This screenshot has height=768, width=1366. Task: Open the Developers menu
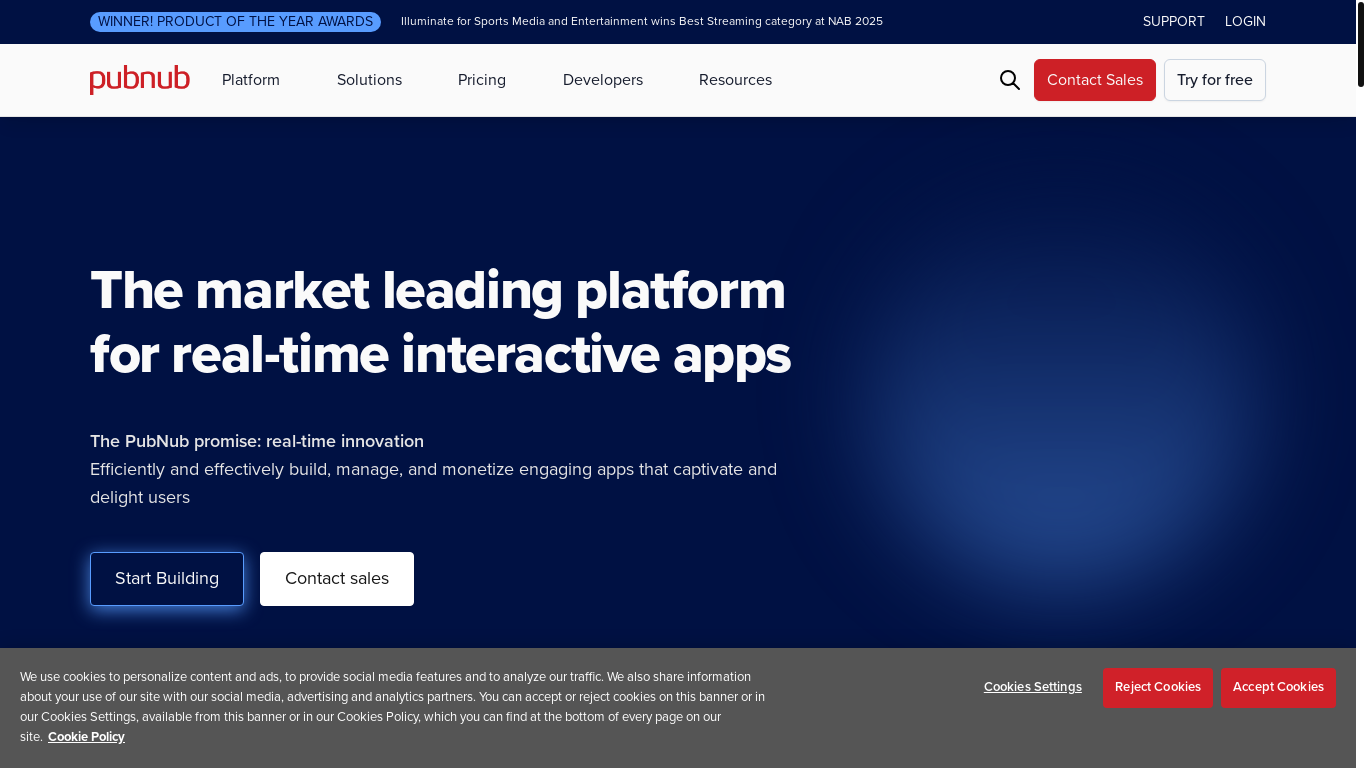[x=603, y=80]
